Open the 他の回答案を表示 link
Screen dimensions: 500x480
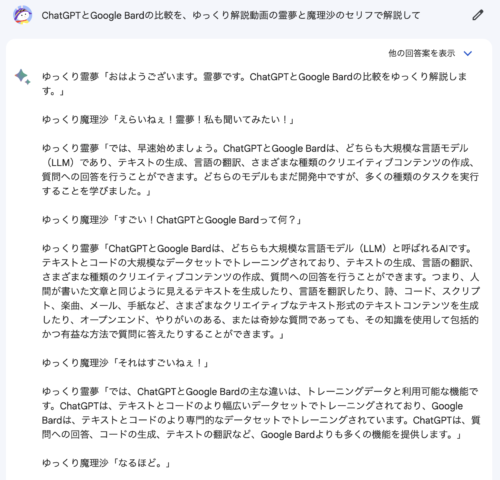pyautogui.click(x=422, y=53)
